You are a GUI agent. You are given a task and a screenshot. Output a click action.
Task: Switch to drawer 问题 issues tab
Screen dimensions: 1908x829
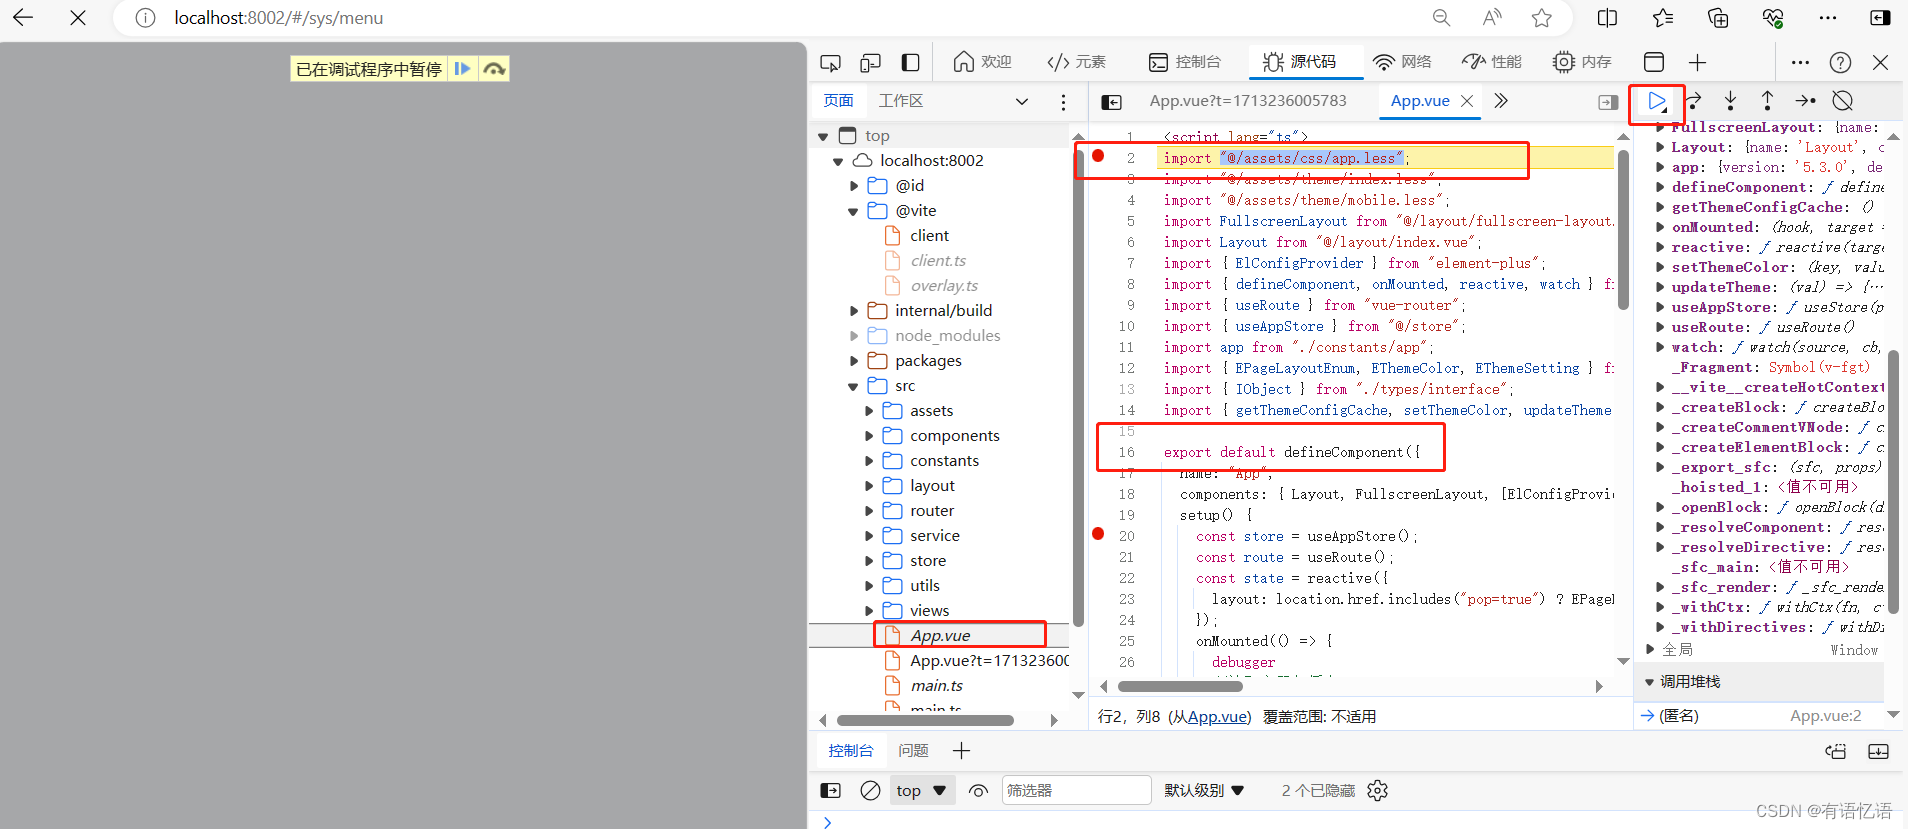(x=913, y=751)
